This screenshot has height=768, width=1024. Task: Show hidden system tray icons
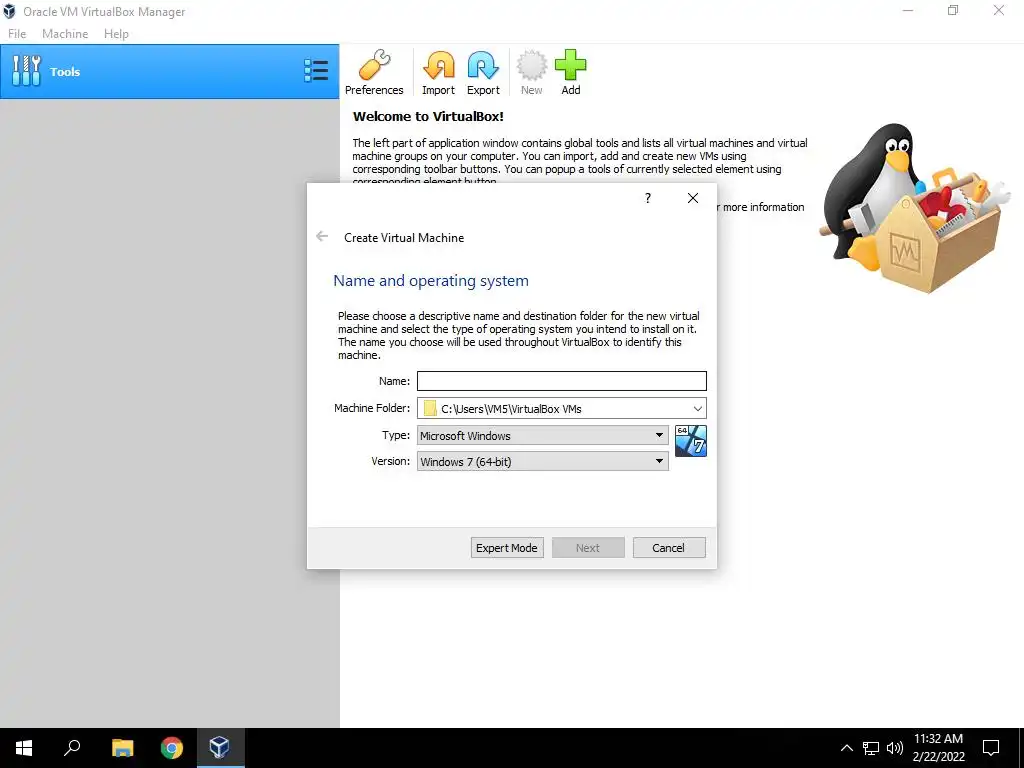(x=846, y=748)
